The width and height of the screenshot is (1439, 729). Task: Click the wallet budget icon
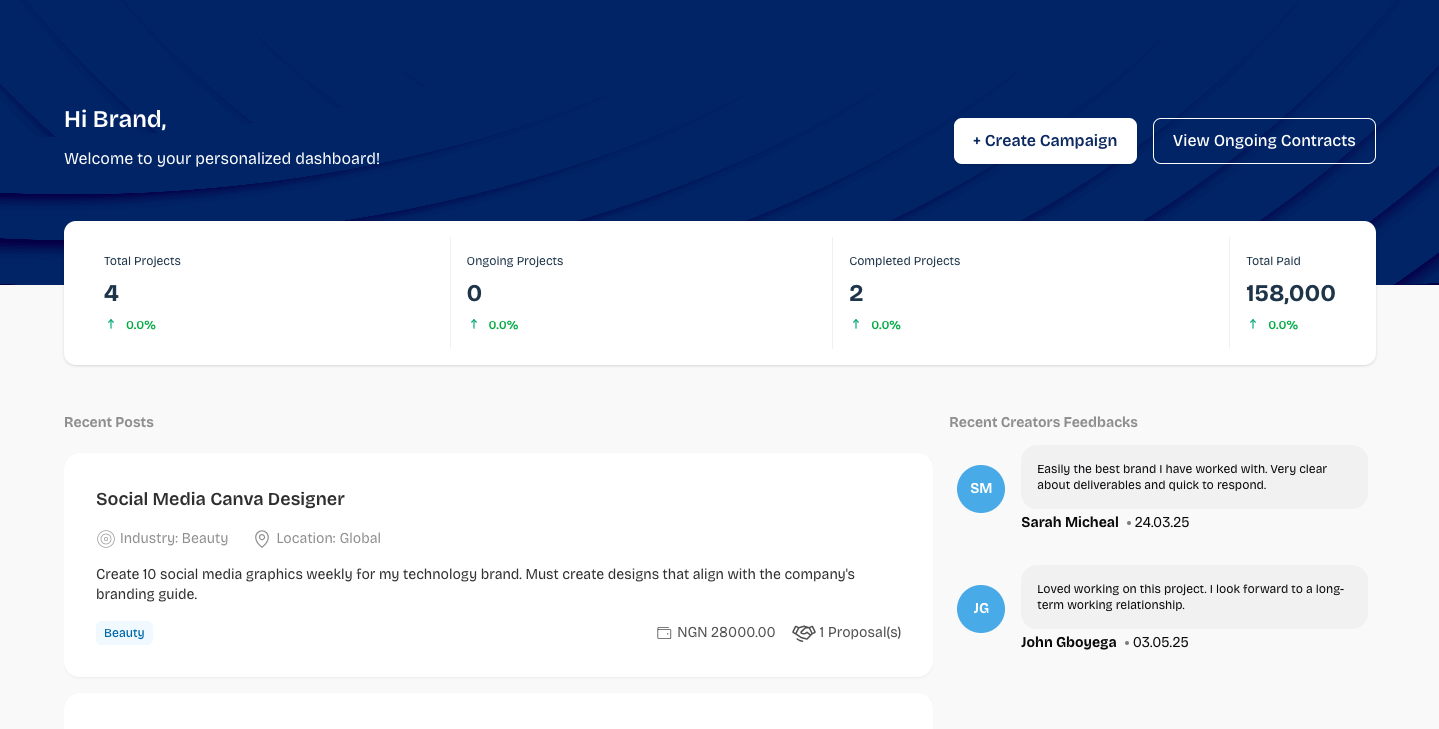[664, 633]
